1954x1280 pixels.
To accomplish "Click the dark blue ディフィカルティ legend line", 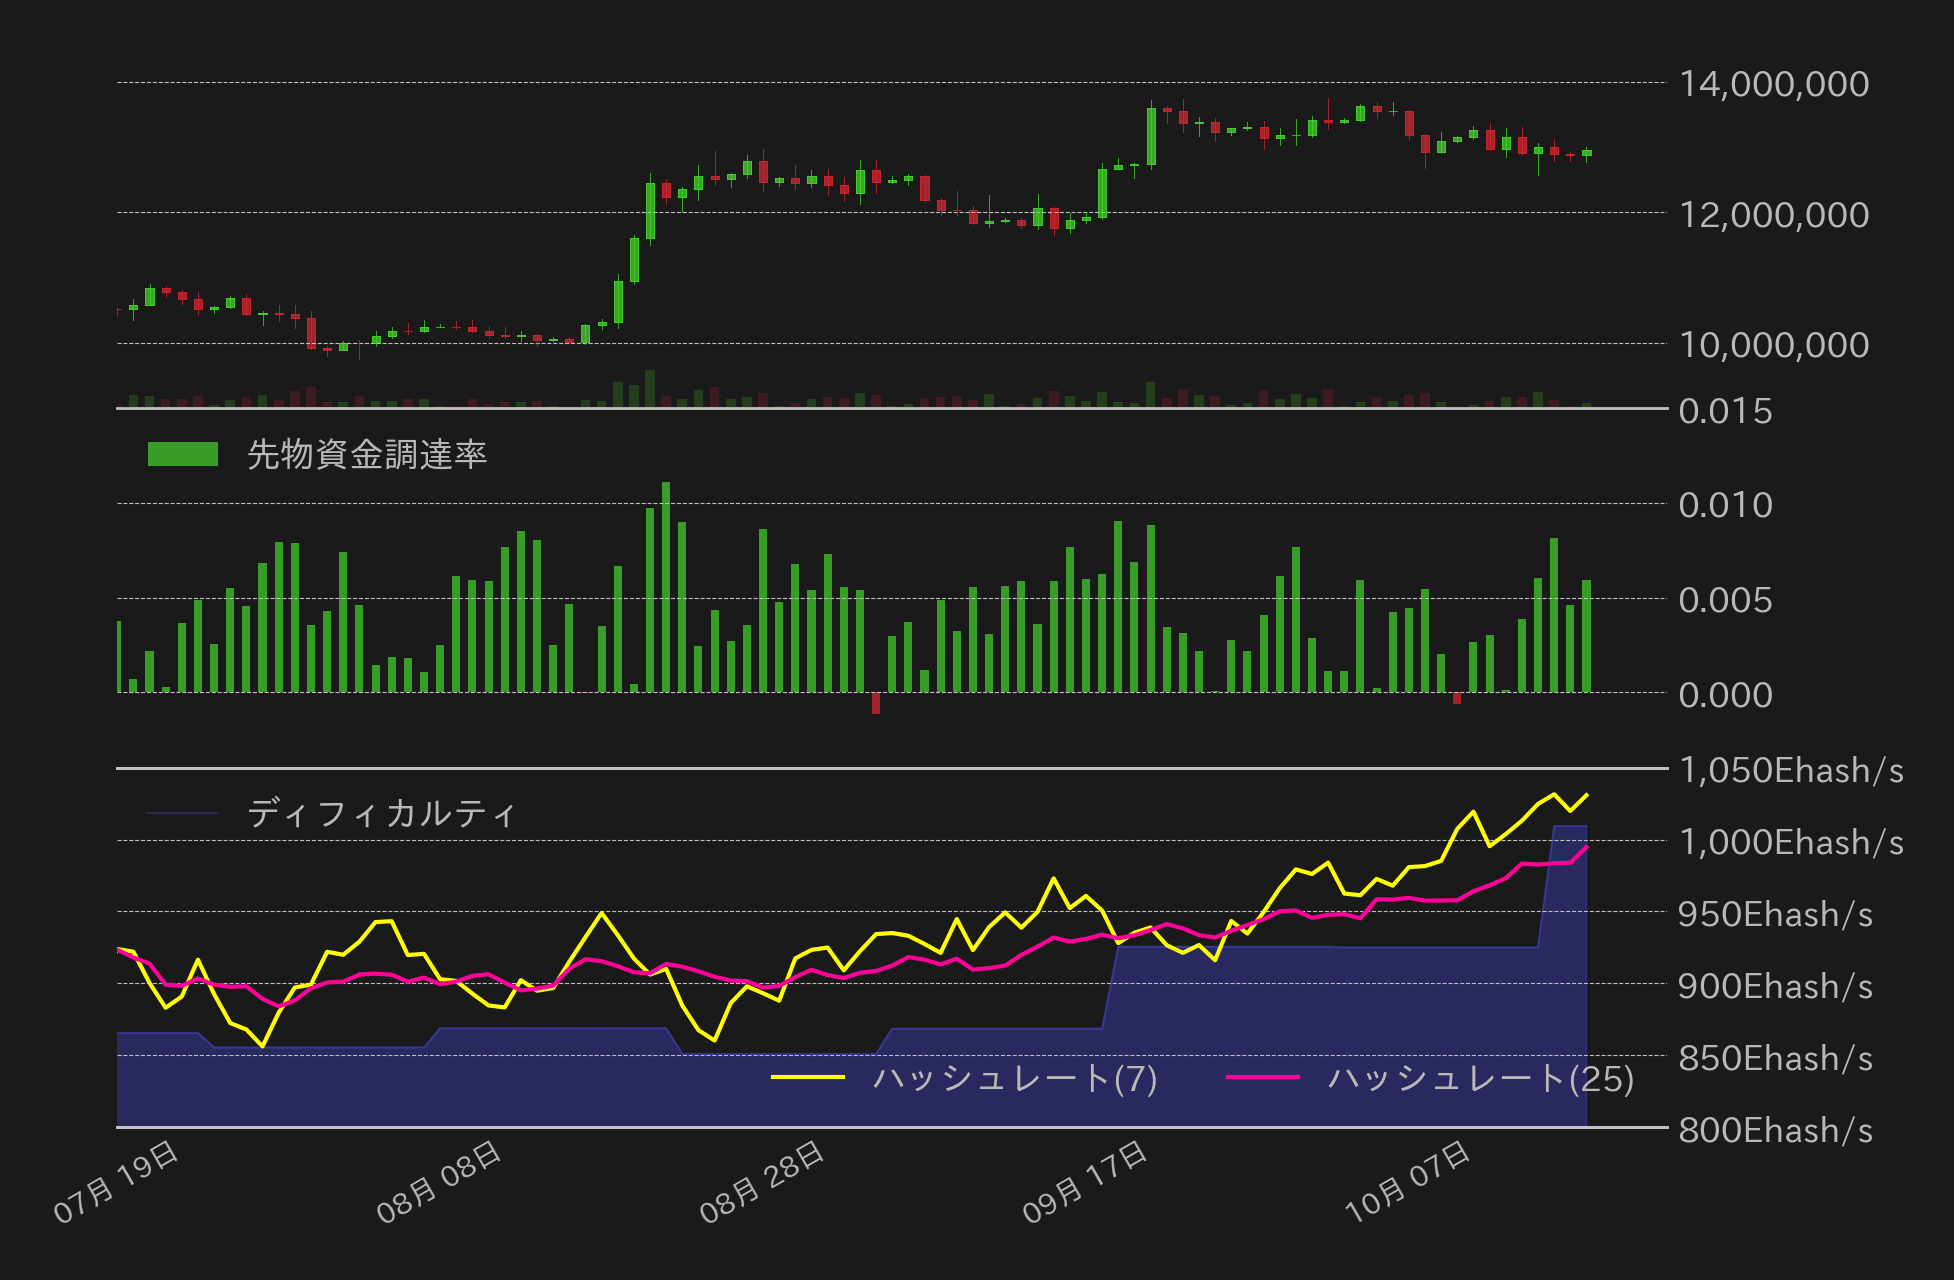I will tap(183, 813).
